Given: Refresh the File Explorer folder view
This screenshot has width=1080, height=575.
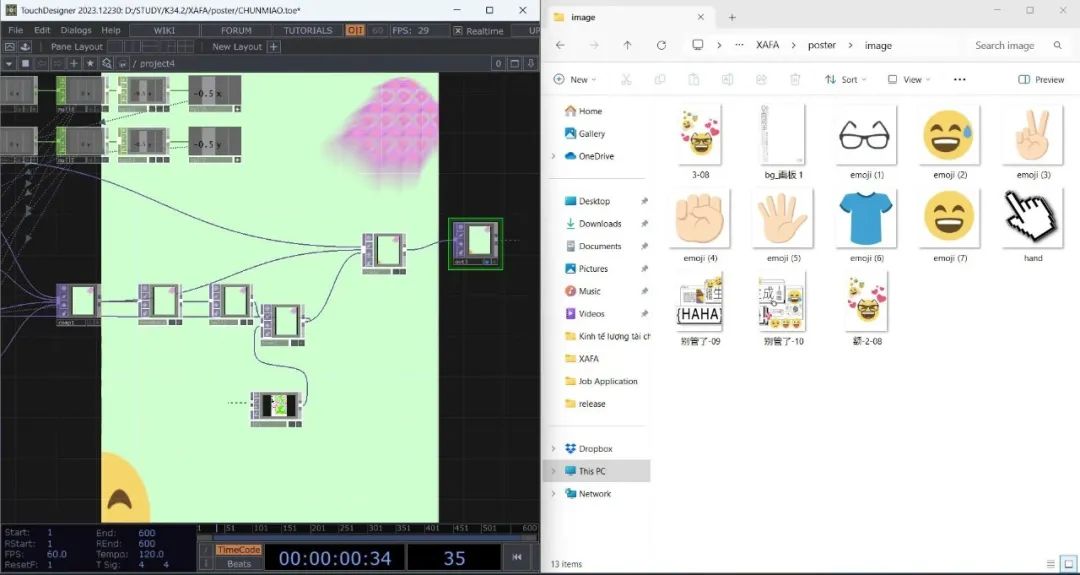Looking at the screenshot, I should 661,45.
